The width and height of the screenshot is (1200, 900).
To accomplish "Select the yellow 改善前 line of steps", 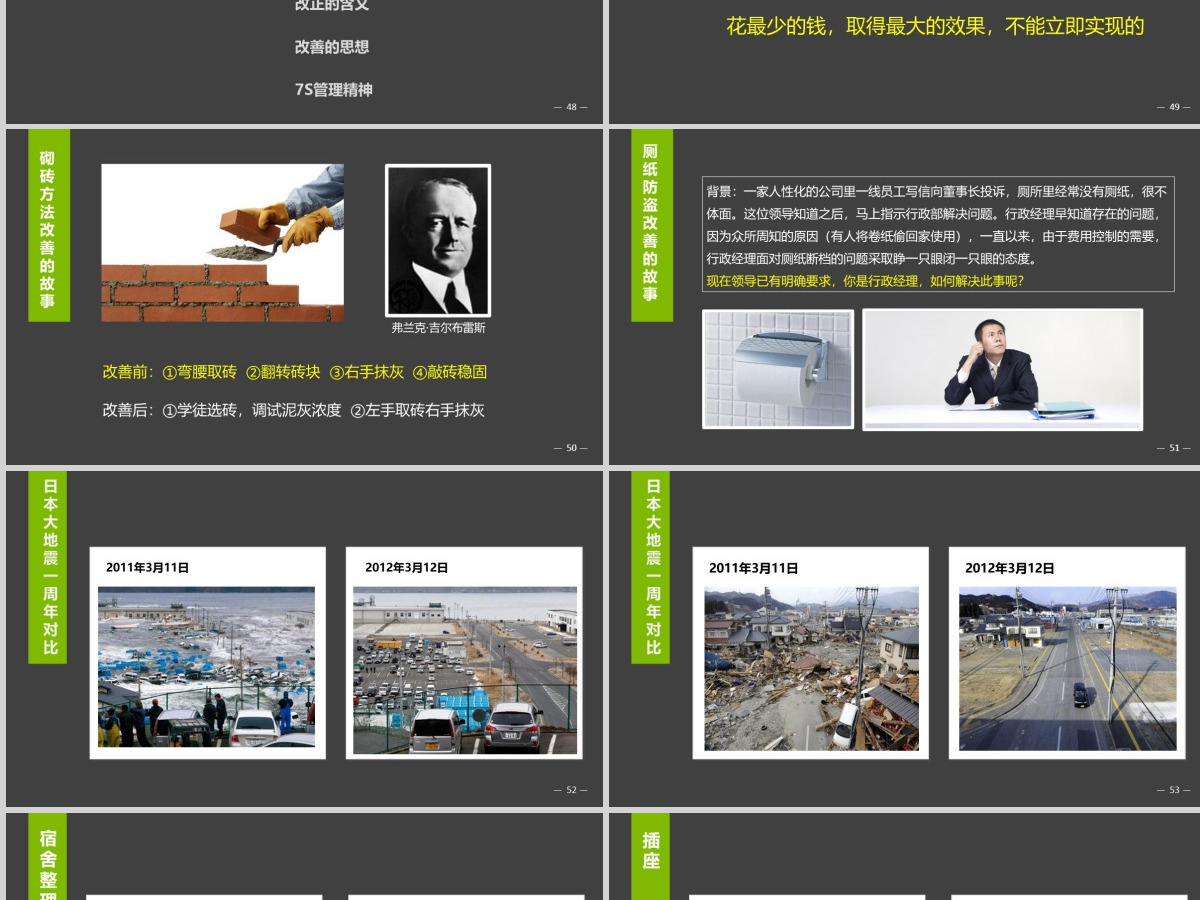I will tap(295, 372).
